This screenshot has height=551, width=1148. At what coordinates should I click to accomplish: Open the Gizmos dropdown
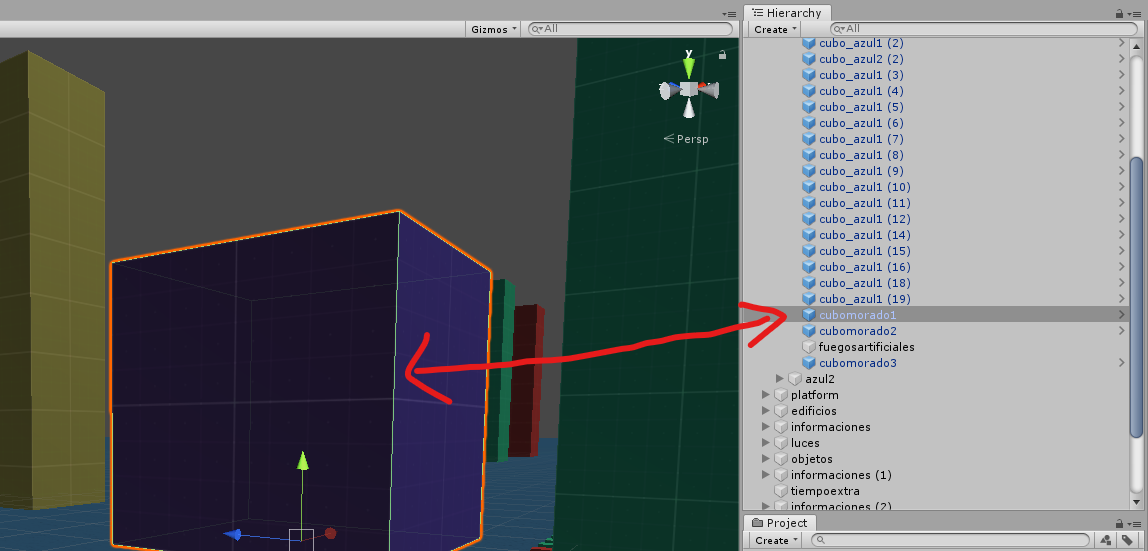click(494, 29)
